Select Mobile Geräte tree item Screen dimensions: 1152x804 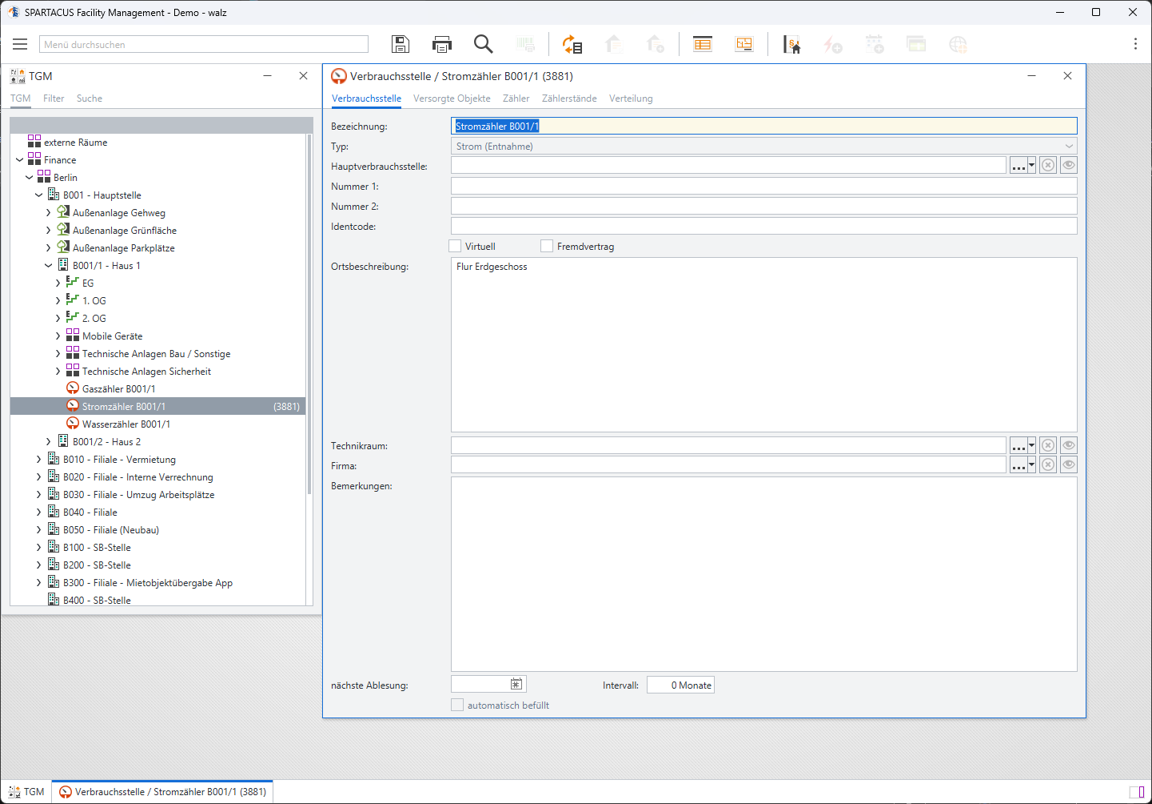112,336
